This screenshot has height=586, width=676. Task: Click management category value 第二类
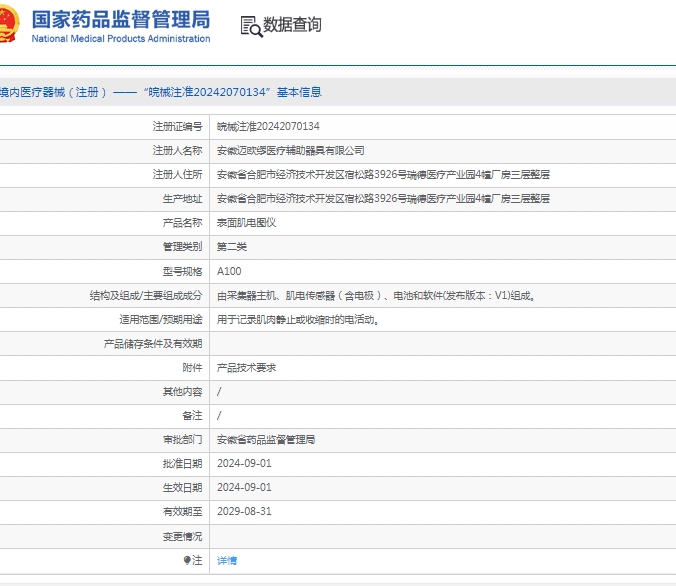tap(232, 247)
